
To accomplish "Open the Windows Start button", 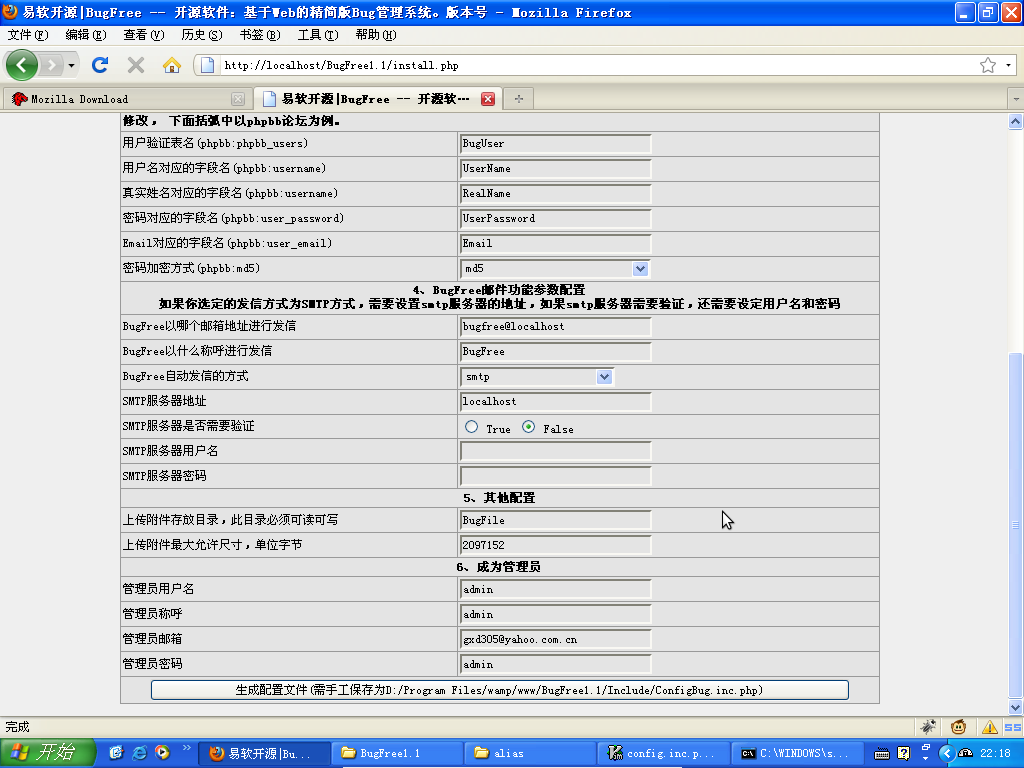I will [47, 753].
